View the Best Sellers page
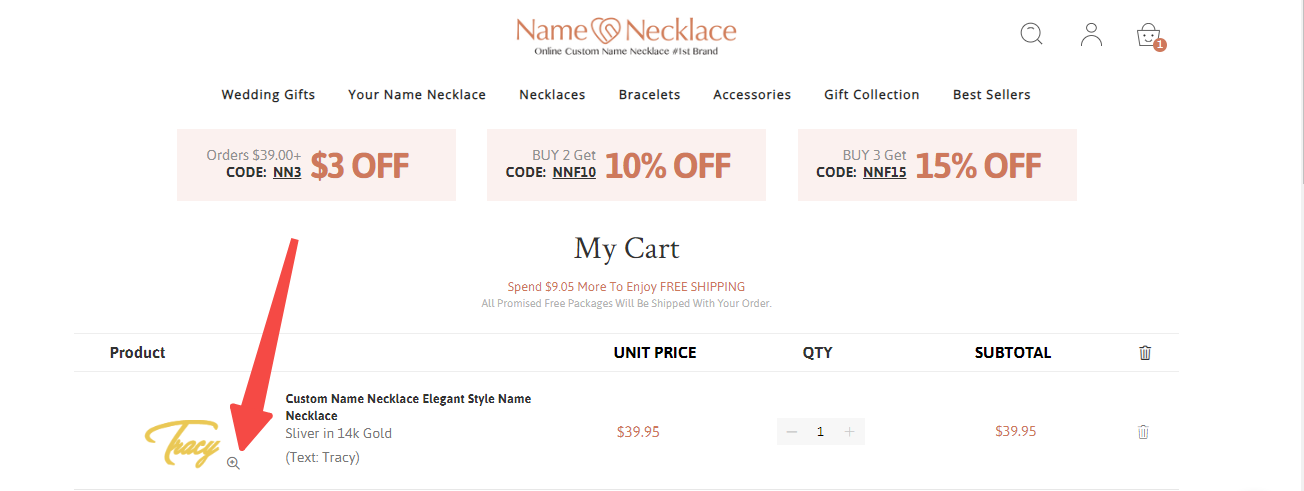The image size is (1304, 491). pos(991,95)
